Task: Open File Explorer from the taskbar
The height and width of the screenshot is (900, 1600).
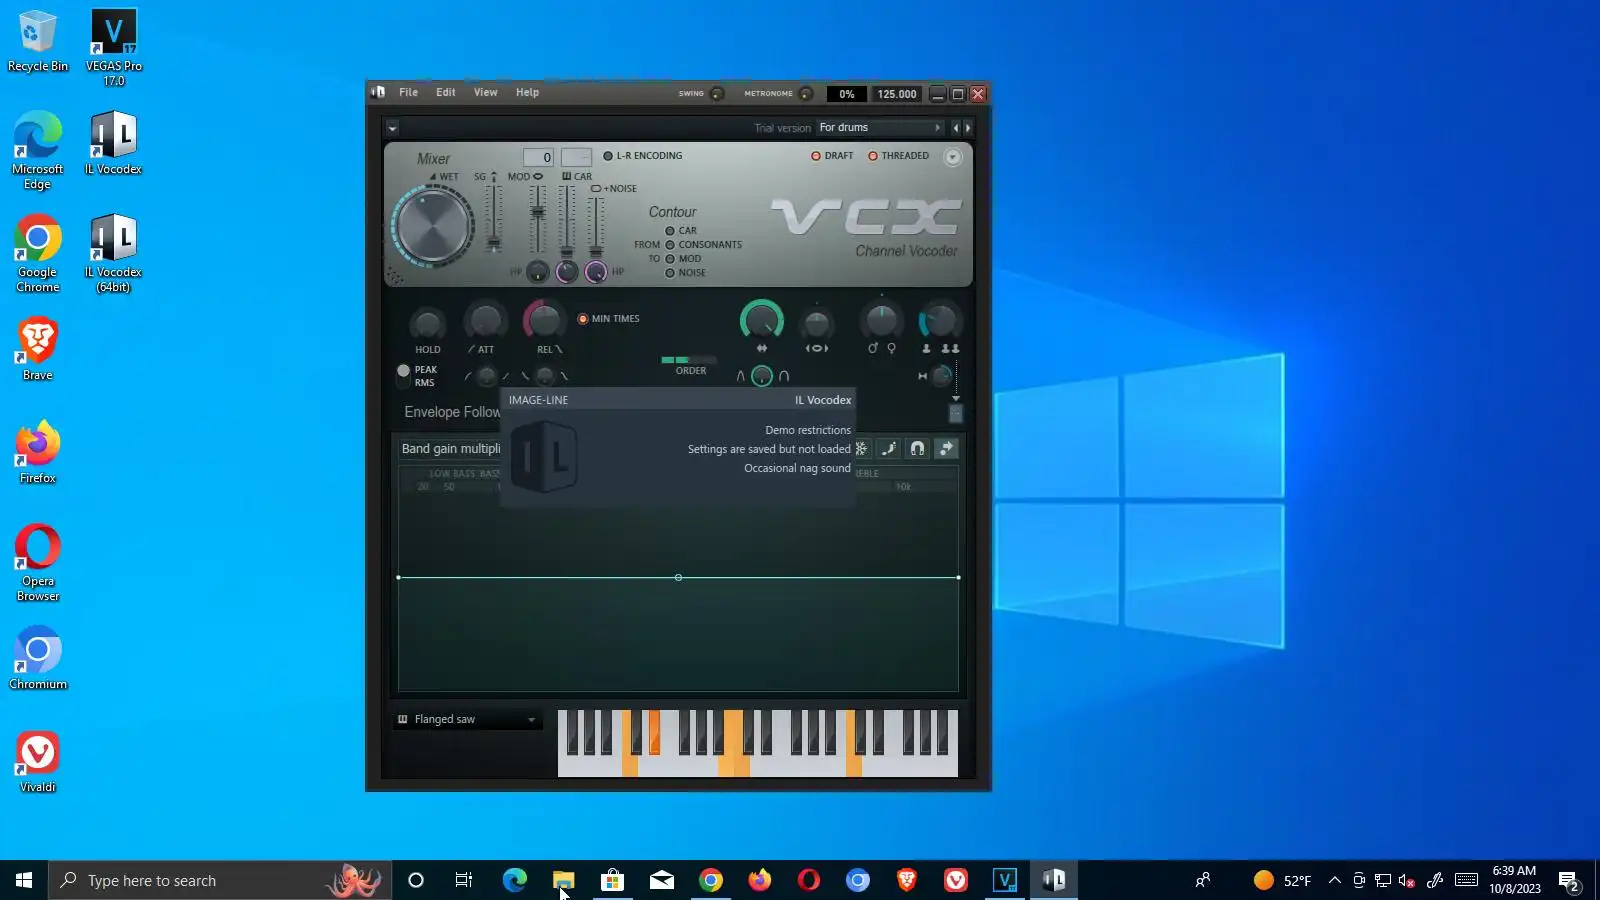Action: coord(563,880)
